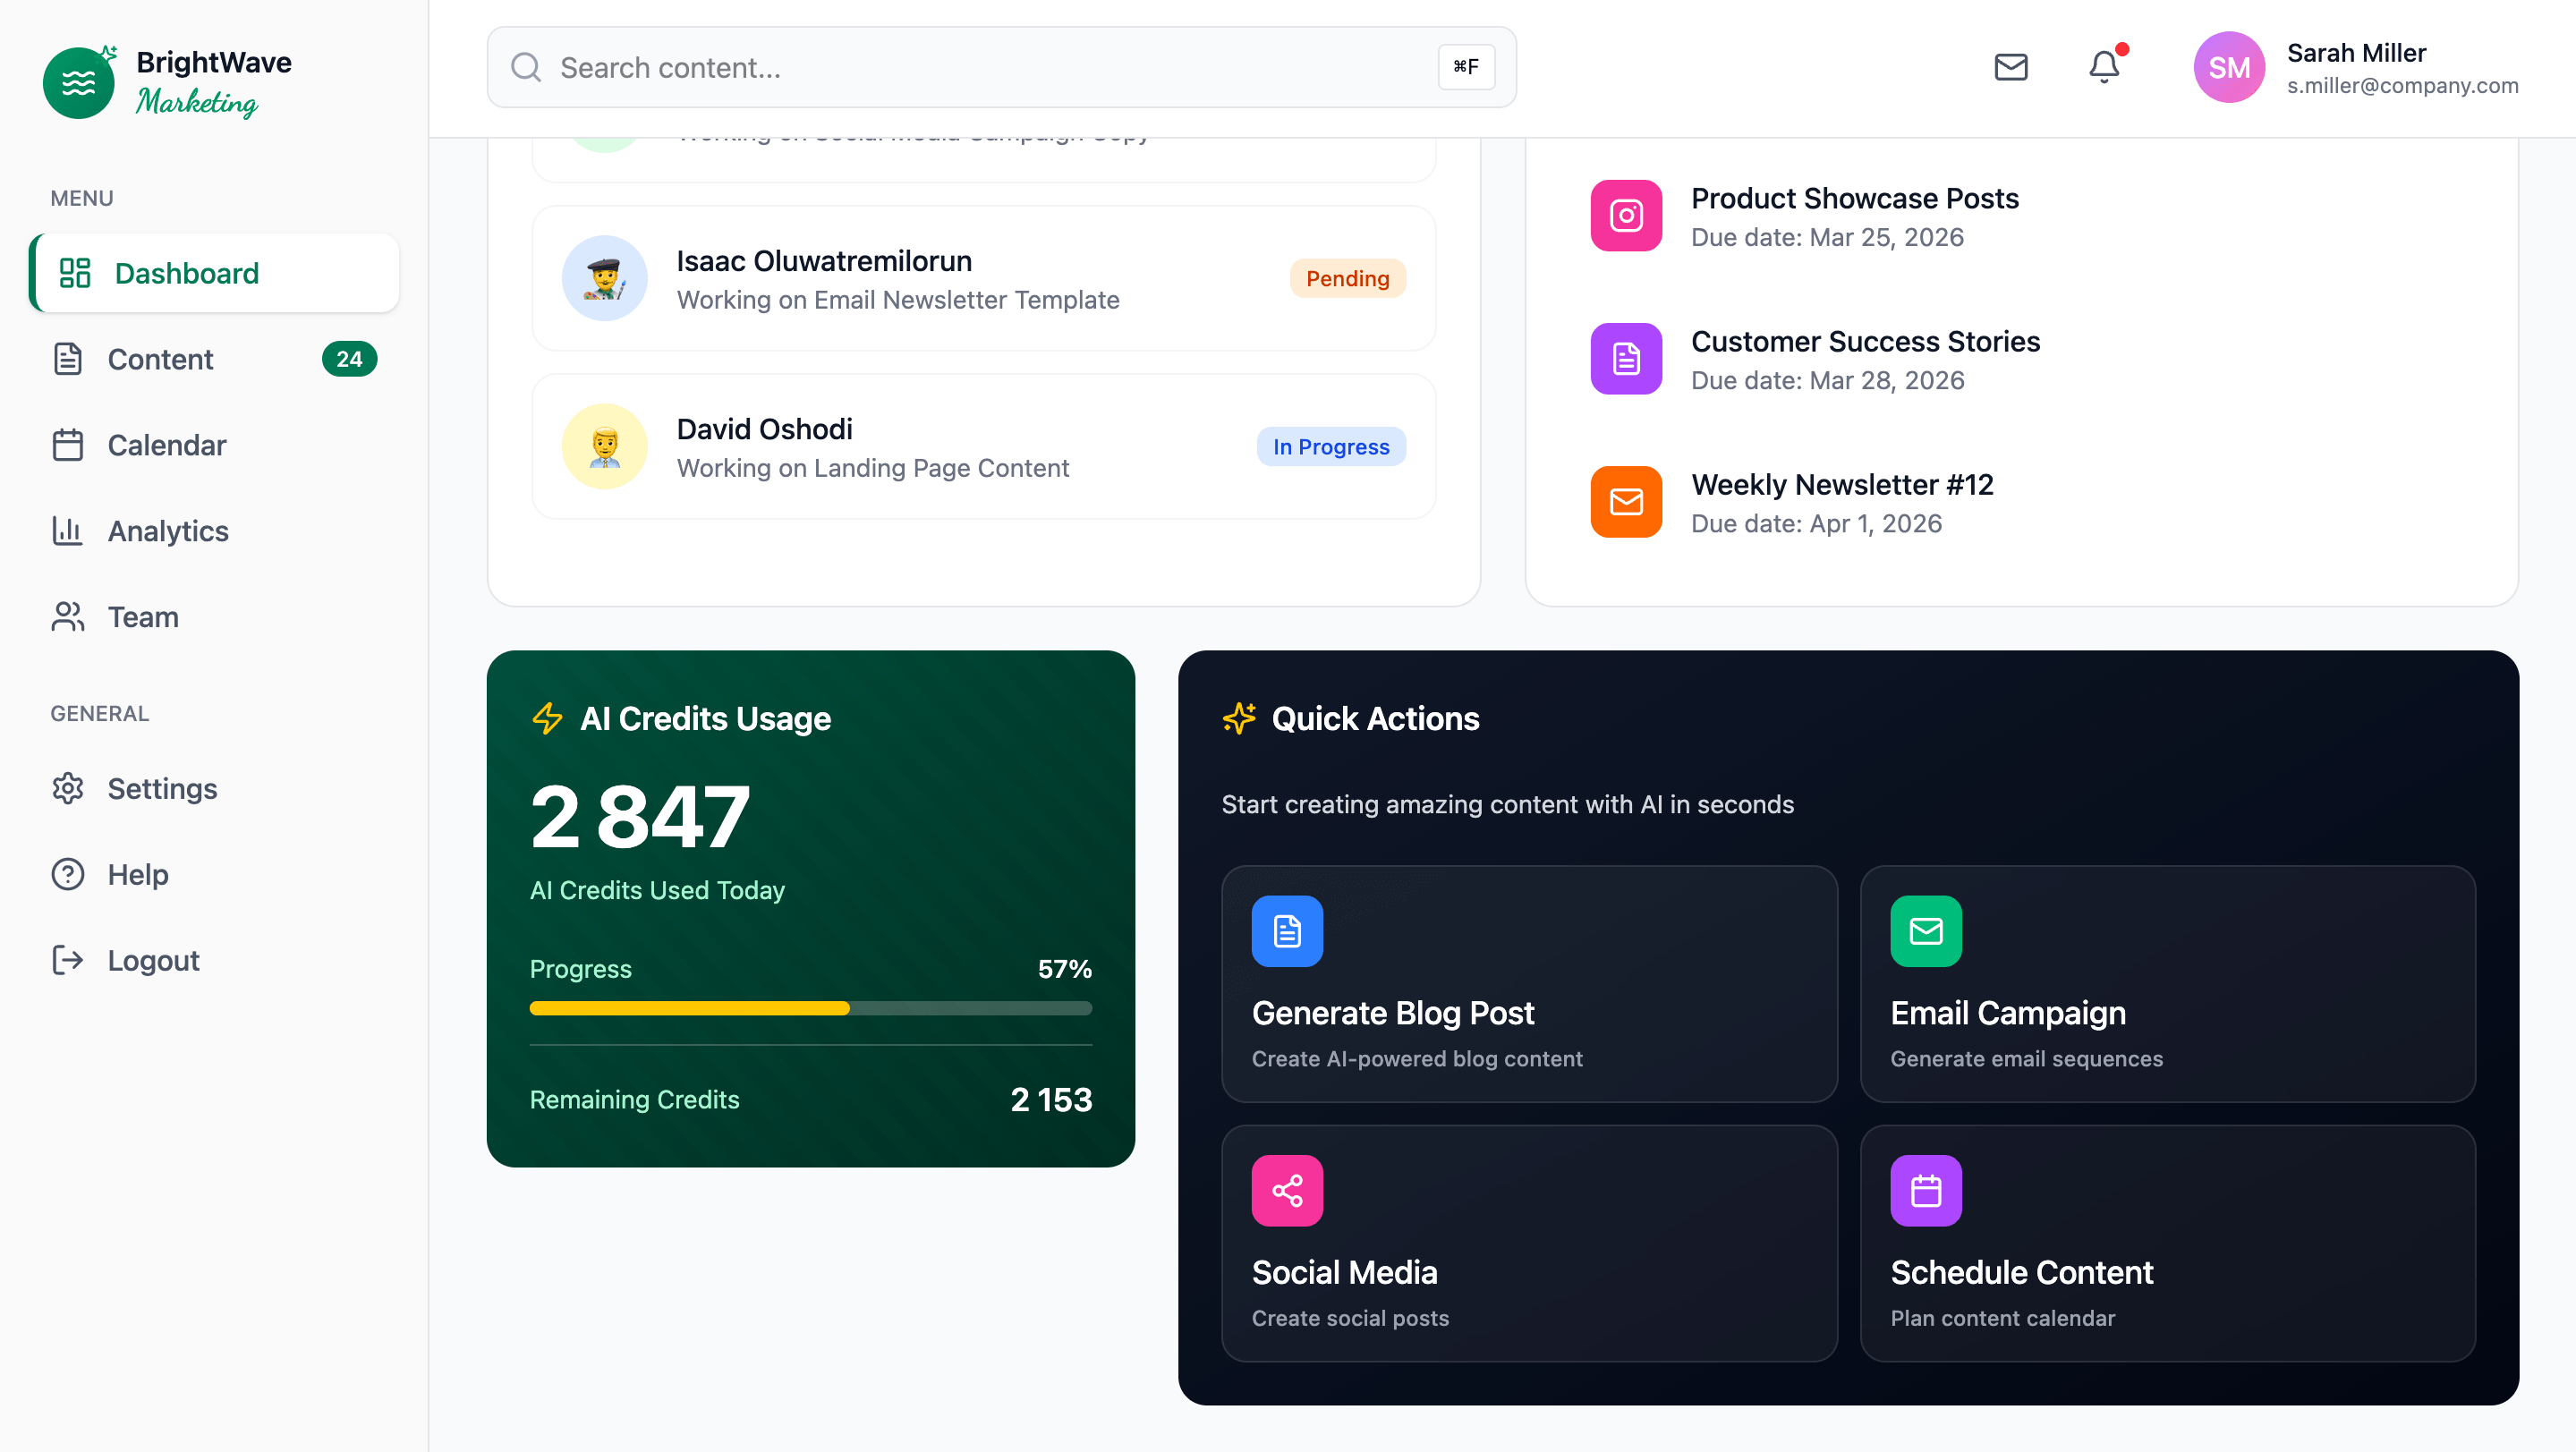Select Team from the sidebar menu
Image resolution: width=2576 pixels, height=1452 pixels.
coord(143,617)
